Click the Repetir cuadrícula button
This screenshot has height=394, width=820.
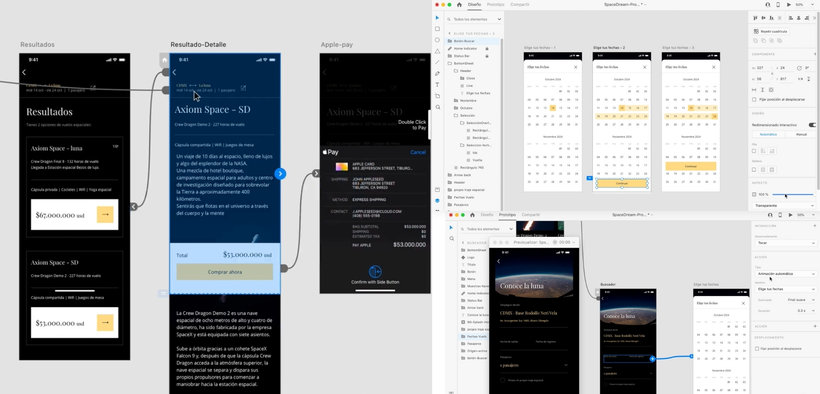(771, 31)
